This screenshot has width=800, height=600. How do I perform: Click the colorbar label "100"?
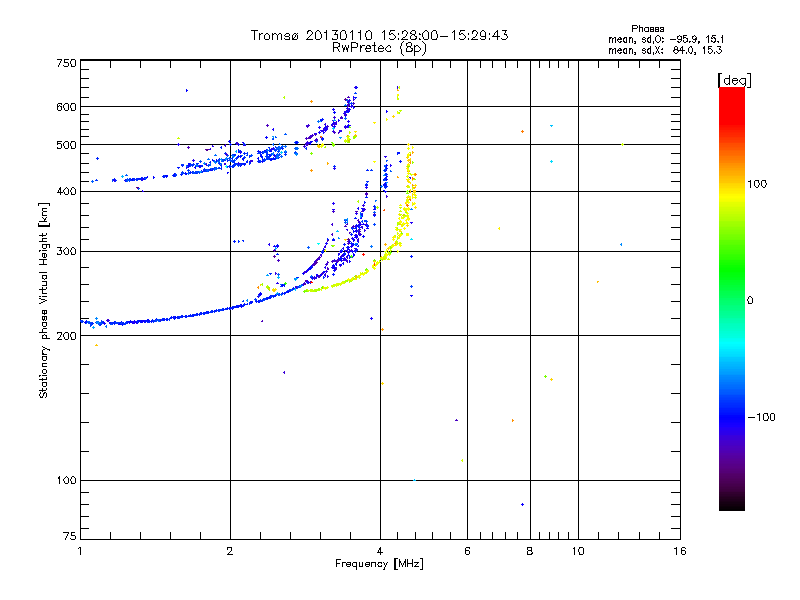pyautogui.click(x=757, y=184)
